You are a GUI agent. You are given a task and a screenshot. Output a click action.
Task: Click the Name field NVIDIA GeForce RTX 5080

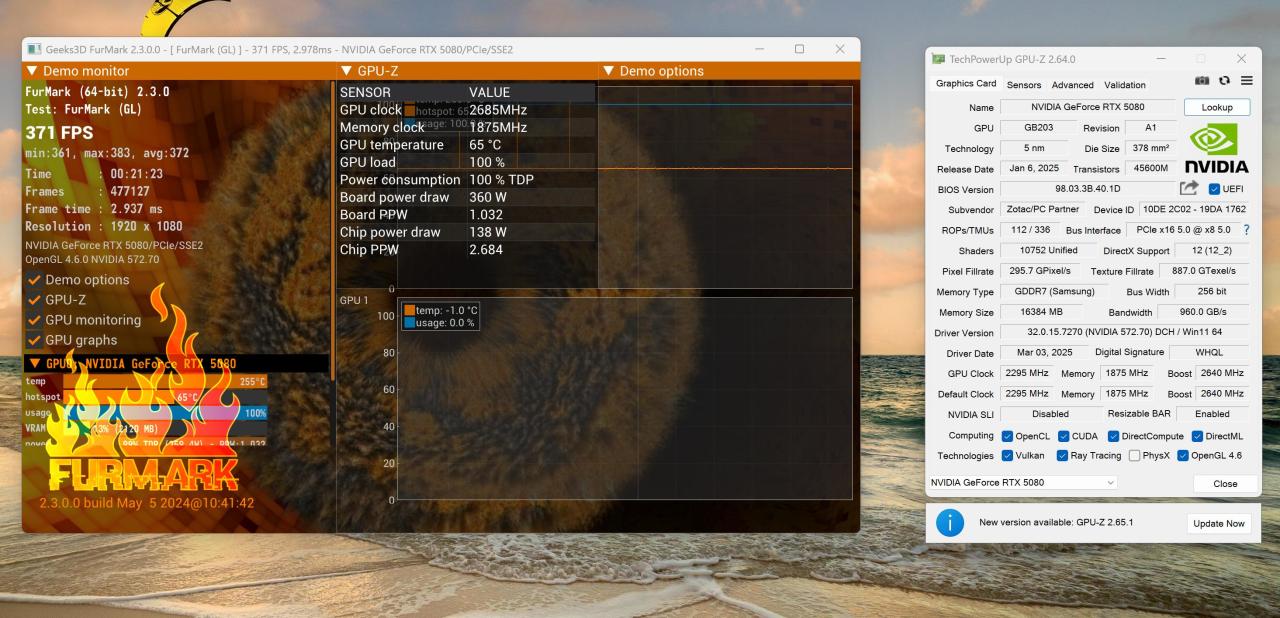(1088, 107)
